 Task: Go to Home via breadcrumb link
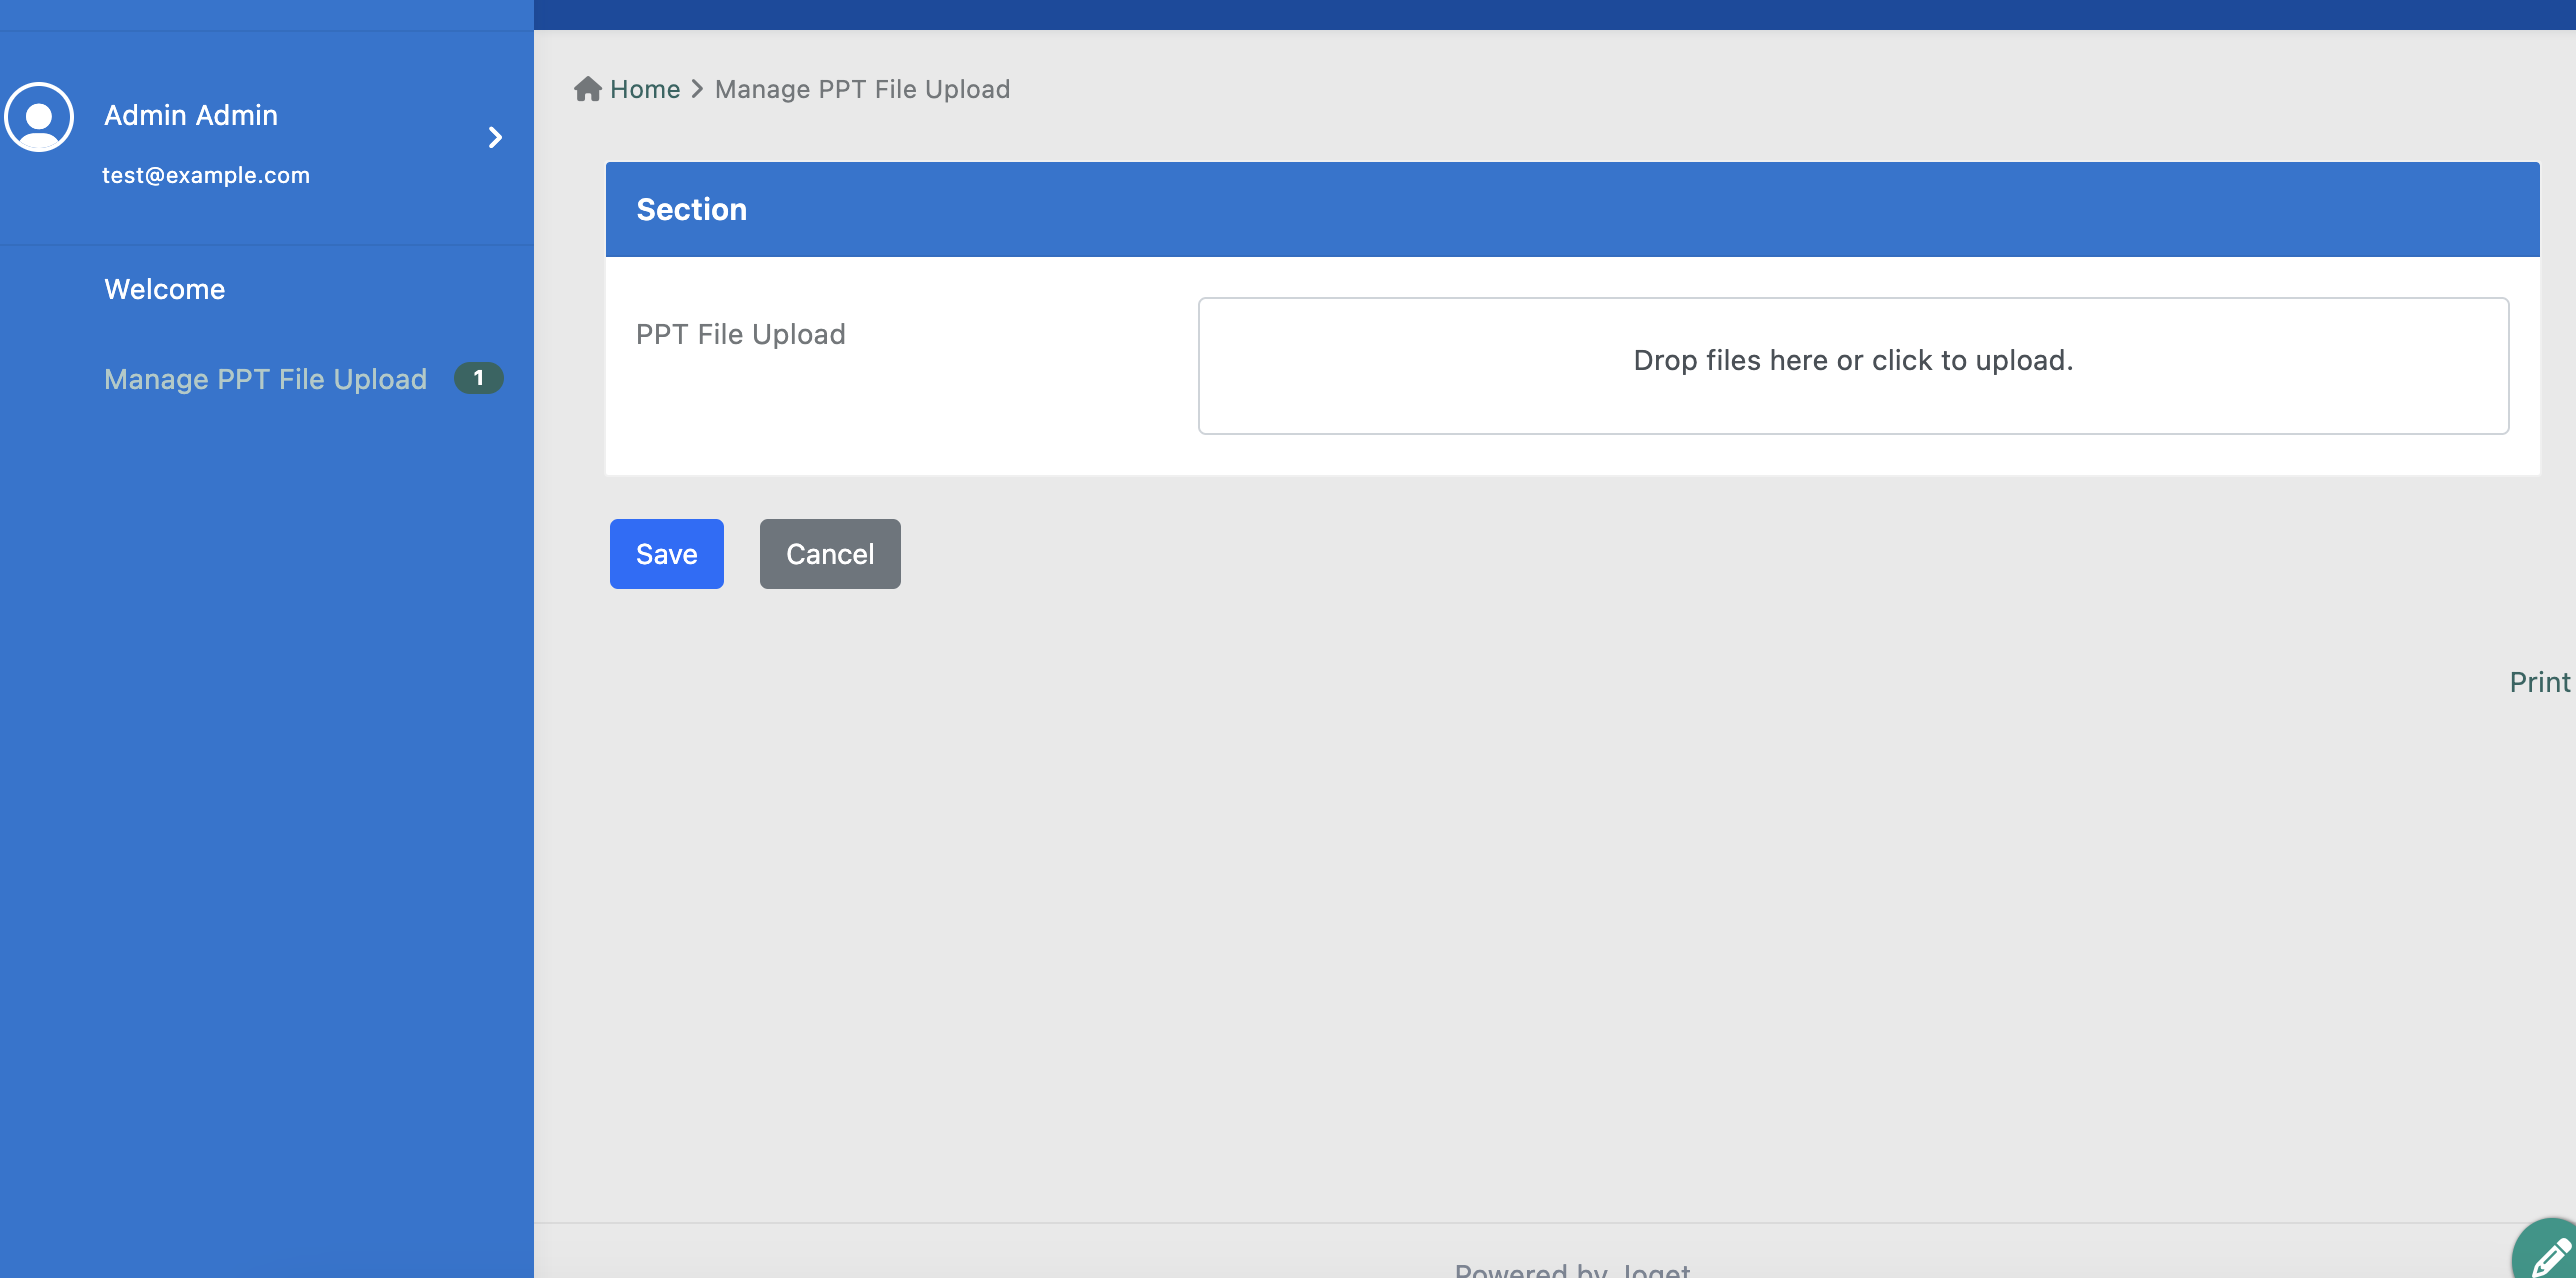pyautogui.click(x=645, y=89)
